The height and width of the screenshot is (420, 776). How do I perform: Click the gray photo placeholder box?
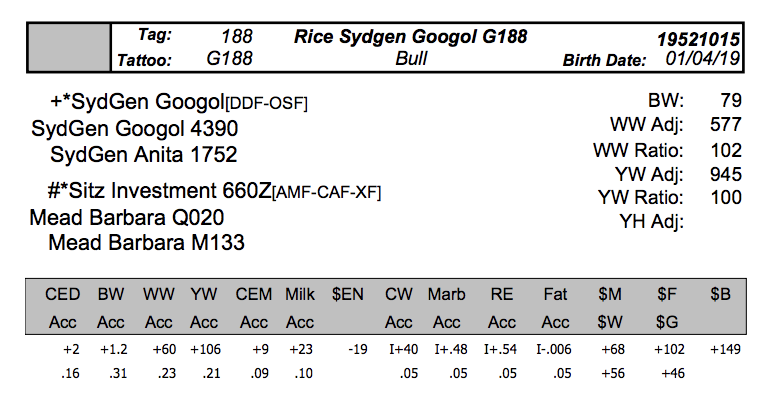point(69,47)
